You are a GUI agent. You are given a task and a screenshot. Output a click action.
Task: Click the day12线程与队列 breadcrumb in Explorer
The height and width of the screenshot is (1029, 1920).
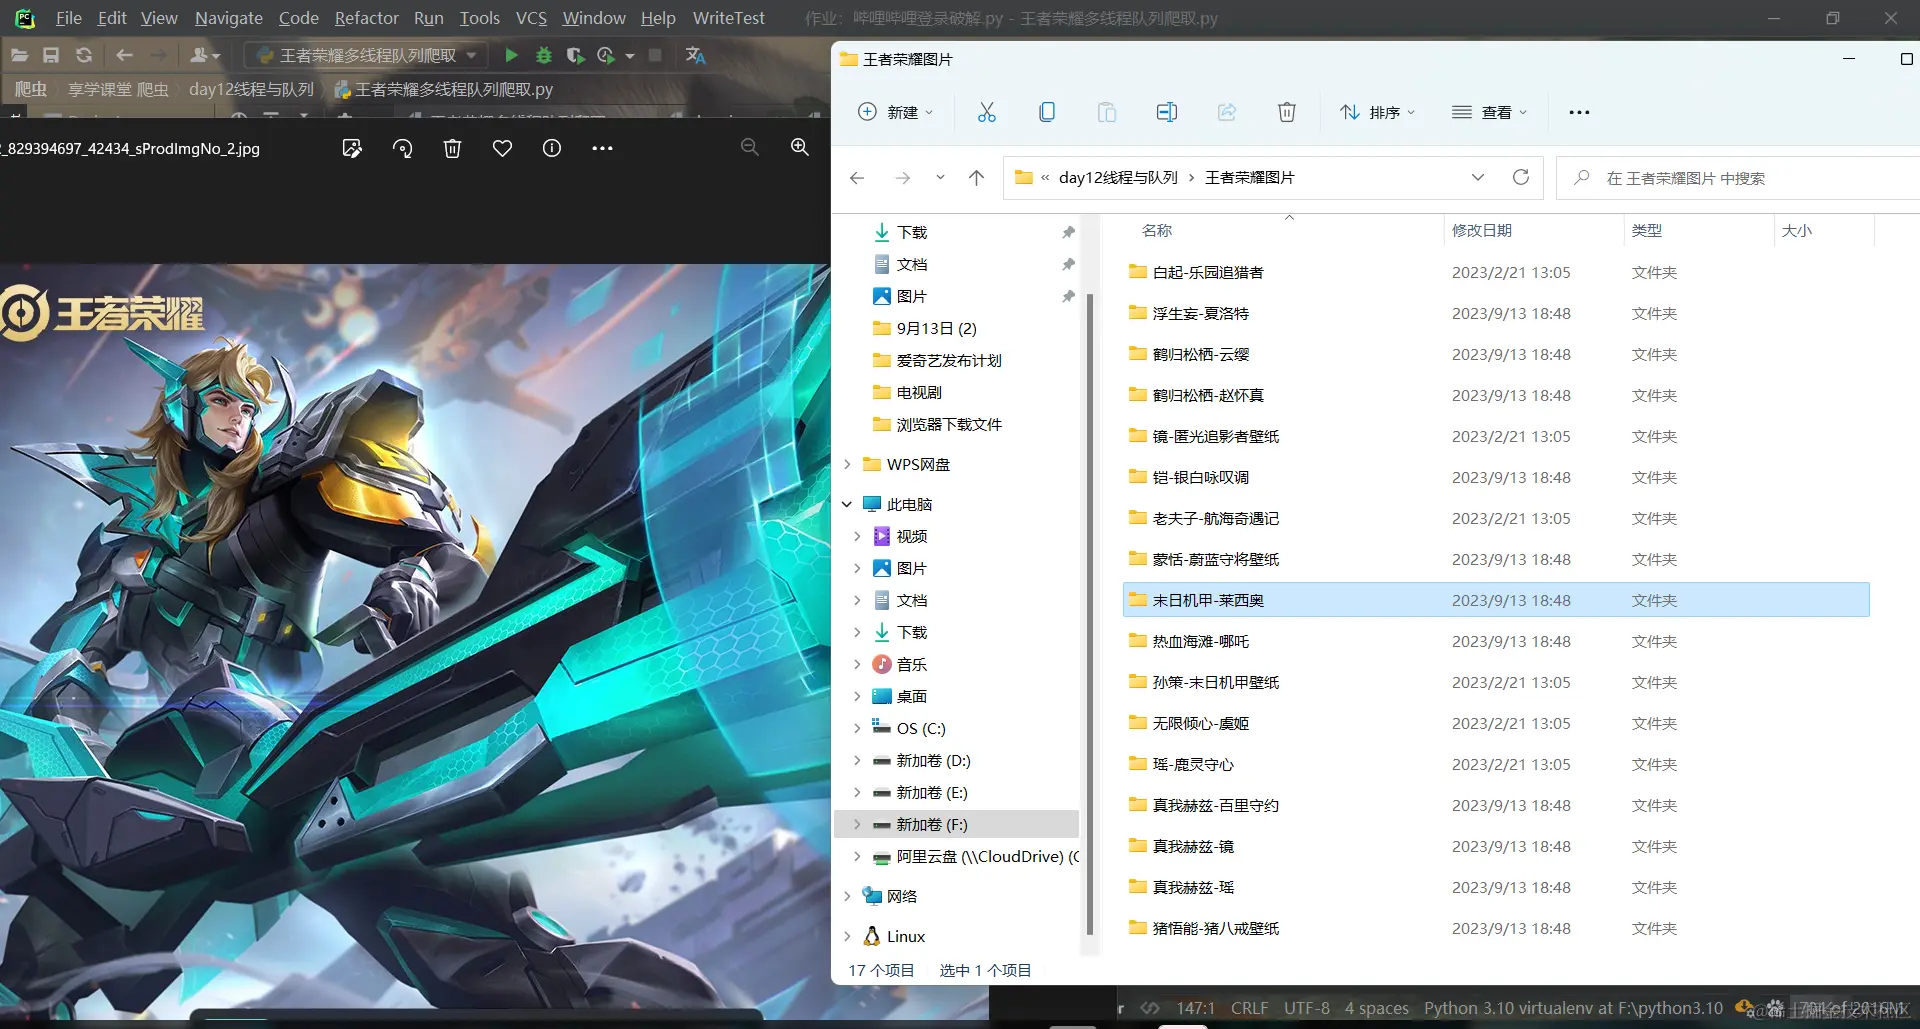(x=1118, y=177)
